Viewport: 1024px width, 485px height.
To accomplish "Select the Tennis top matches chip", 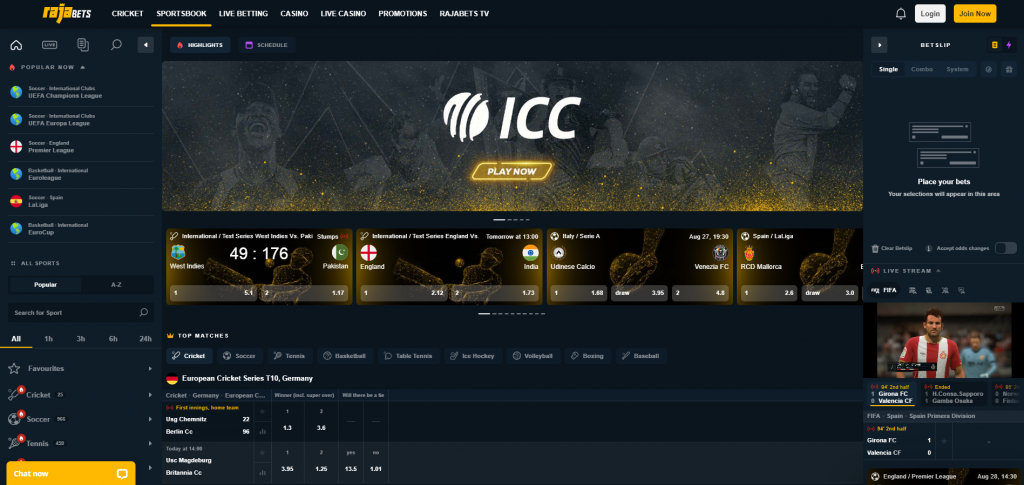I will click(x=289, y=356).
